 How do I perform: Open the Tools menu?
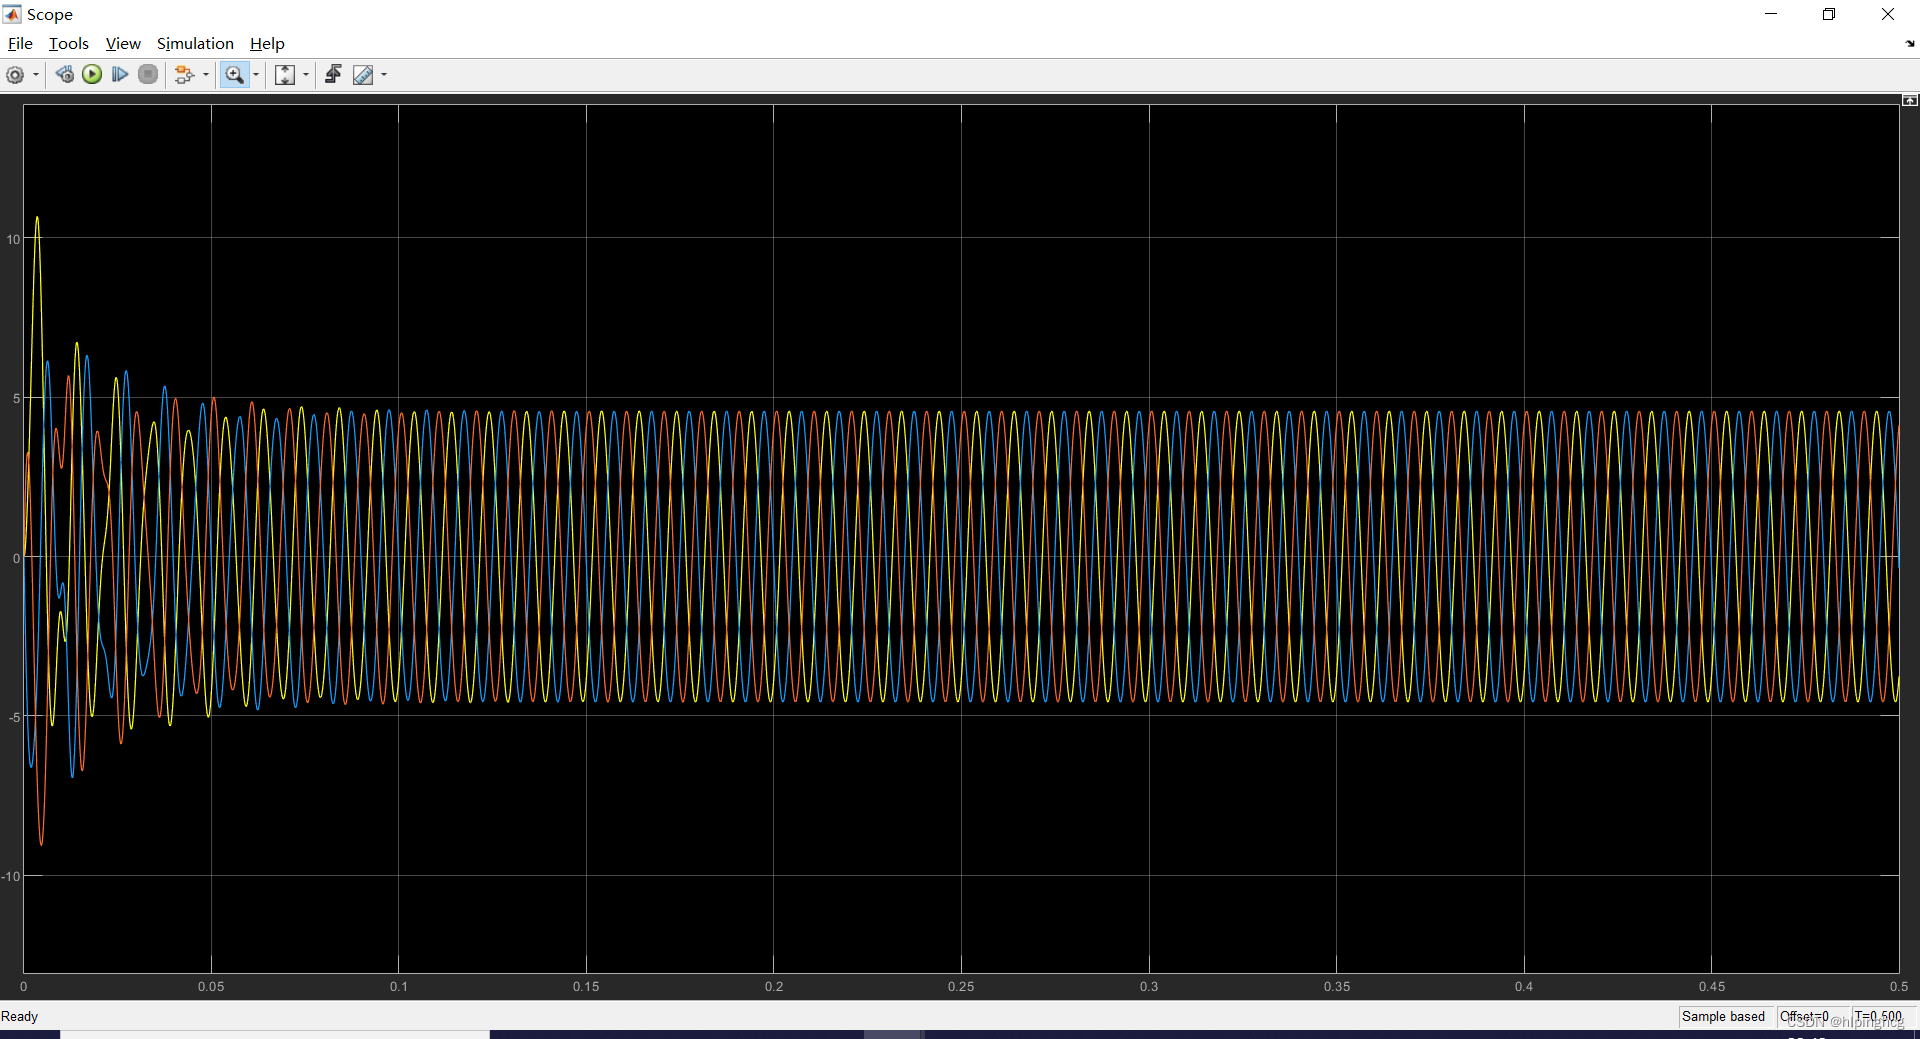pos(69,44)
